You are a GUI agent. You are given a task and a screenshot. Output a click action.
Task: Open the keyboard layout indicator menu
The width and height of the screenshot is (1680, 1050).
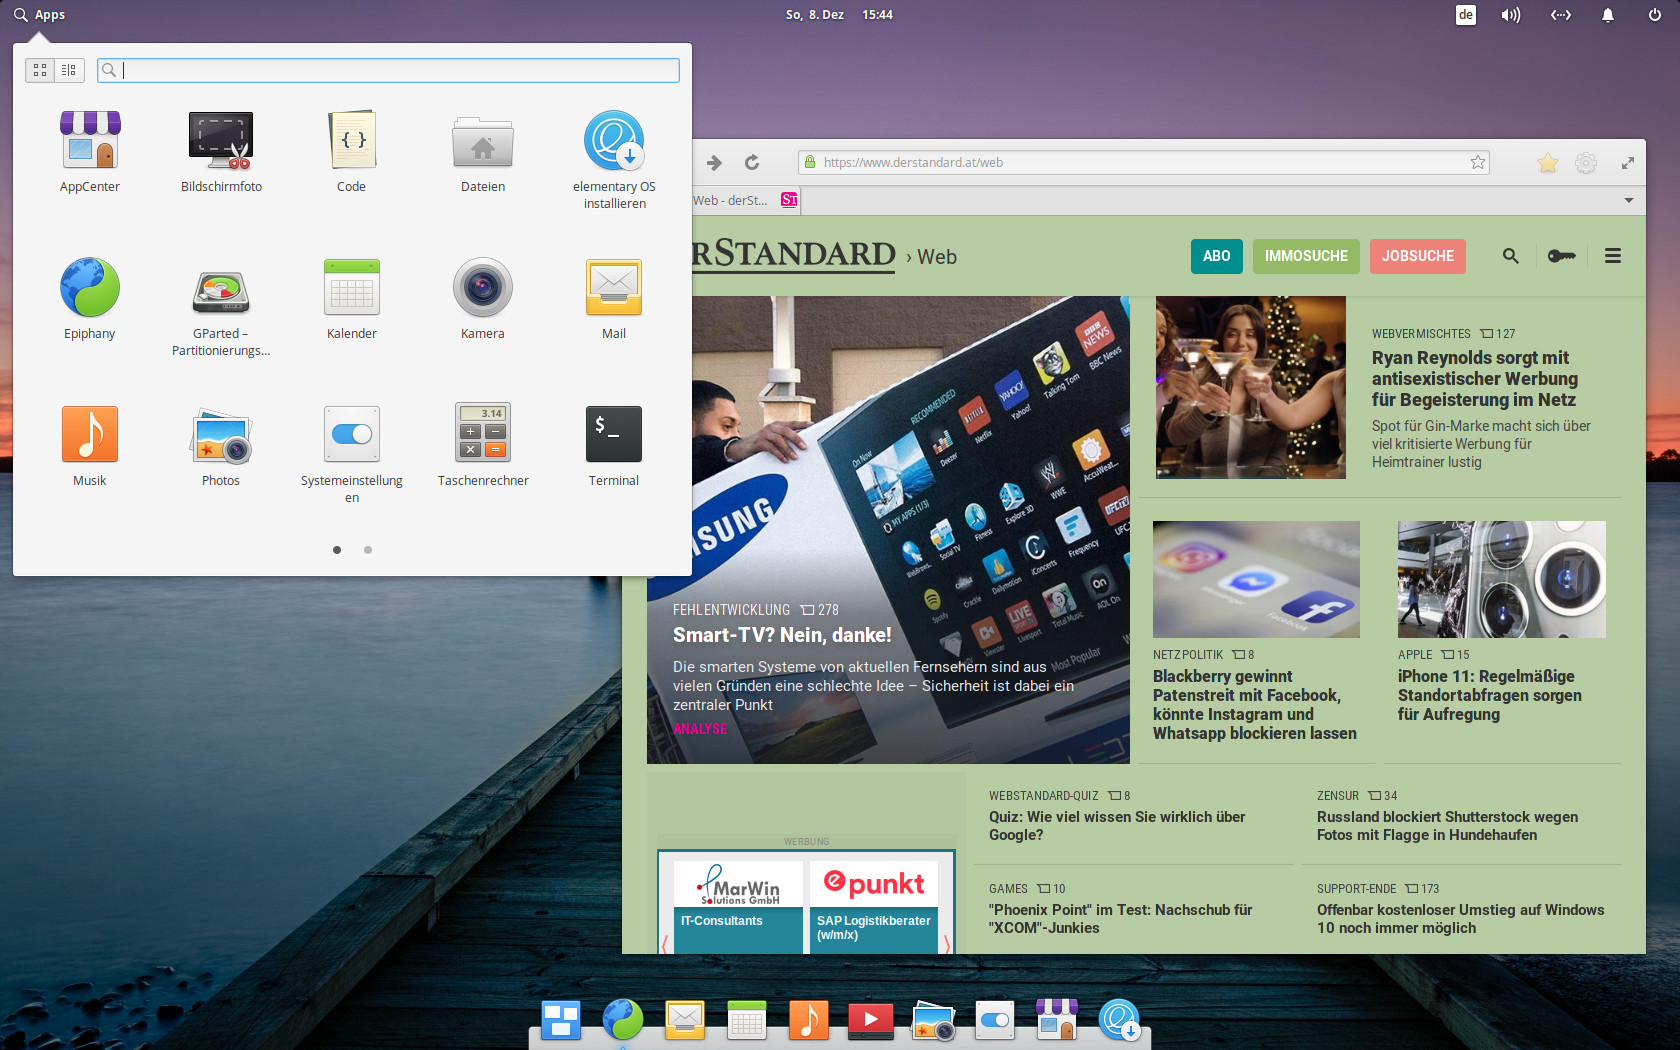[x=1466, y=15]
